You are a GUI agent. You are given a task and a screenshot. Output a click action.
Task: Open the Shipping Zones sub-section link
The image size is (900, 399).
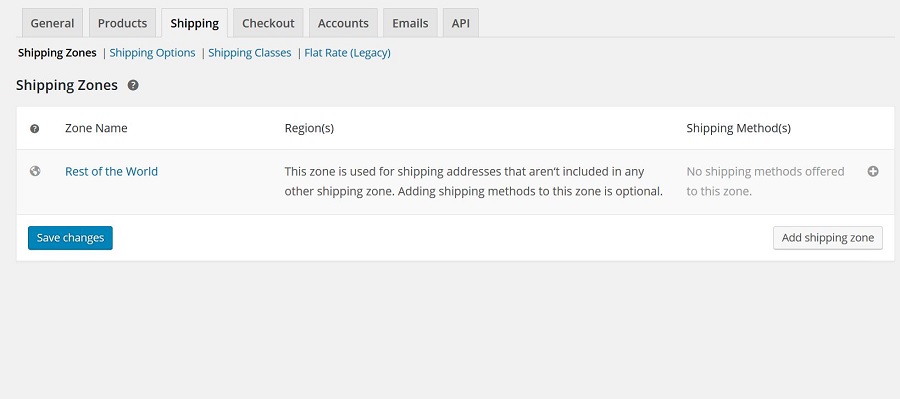click(x=57, y=53)
